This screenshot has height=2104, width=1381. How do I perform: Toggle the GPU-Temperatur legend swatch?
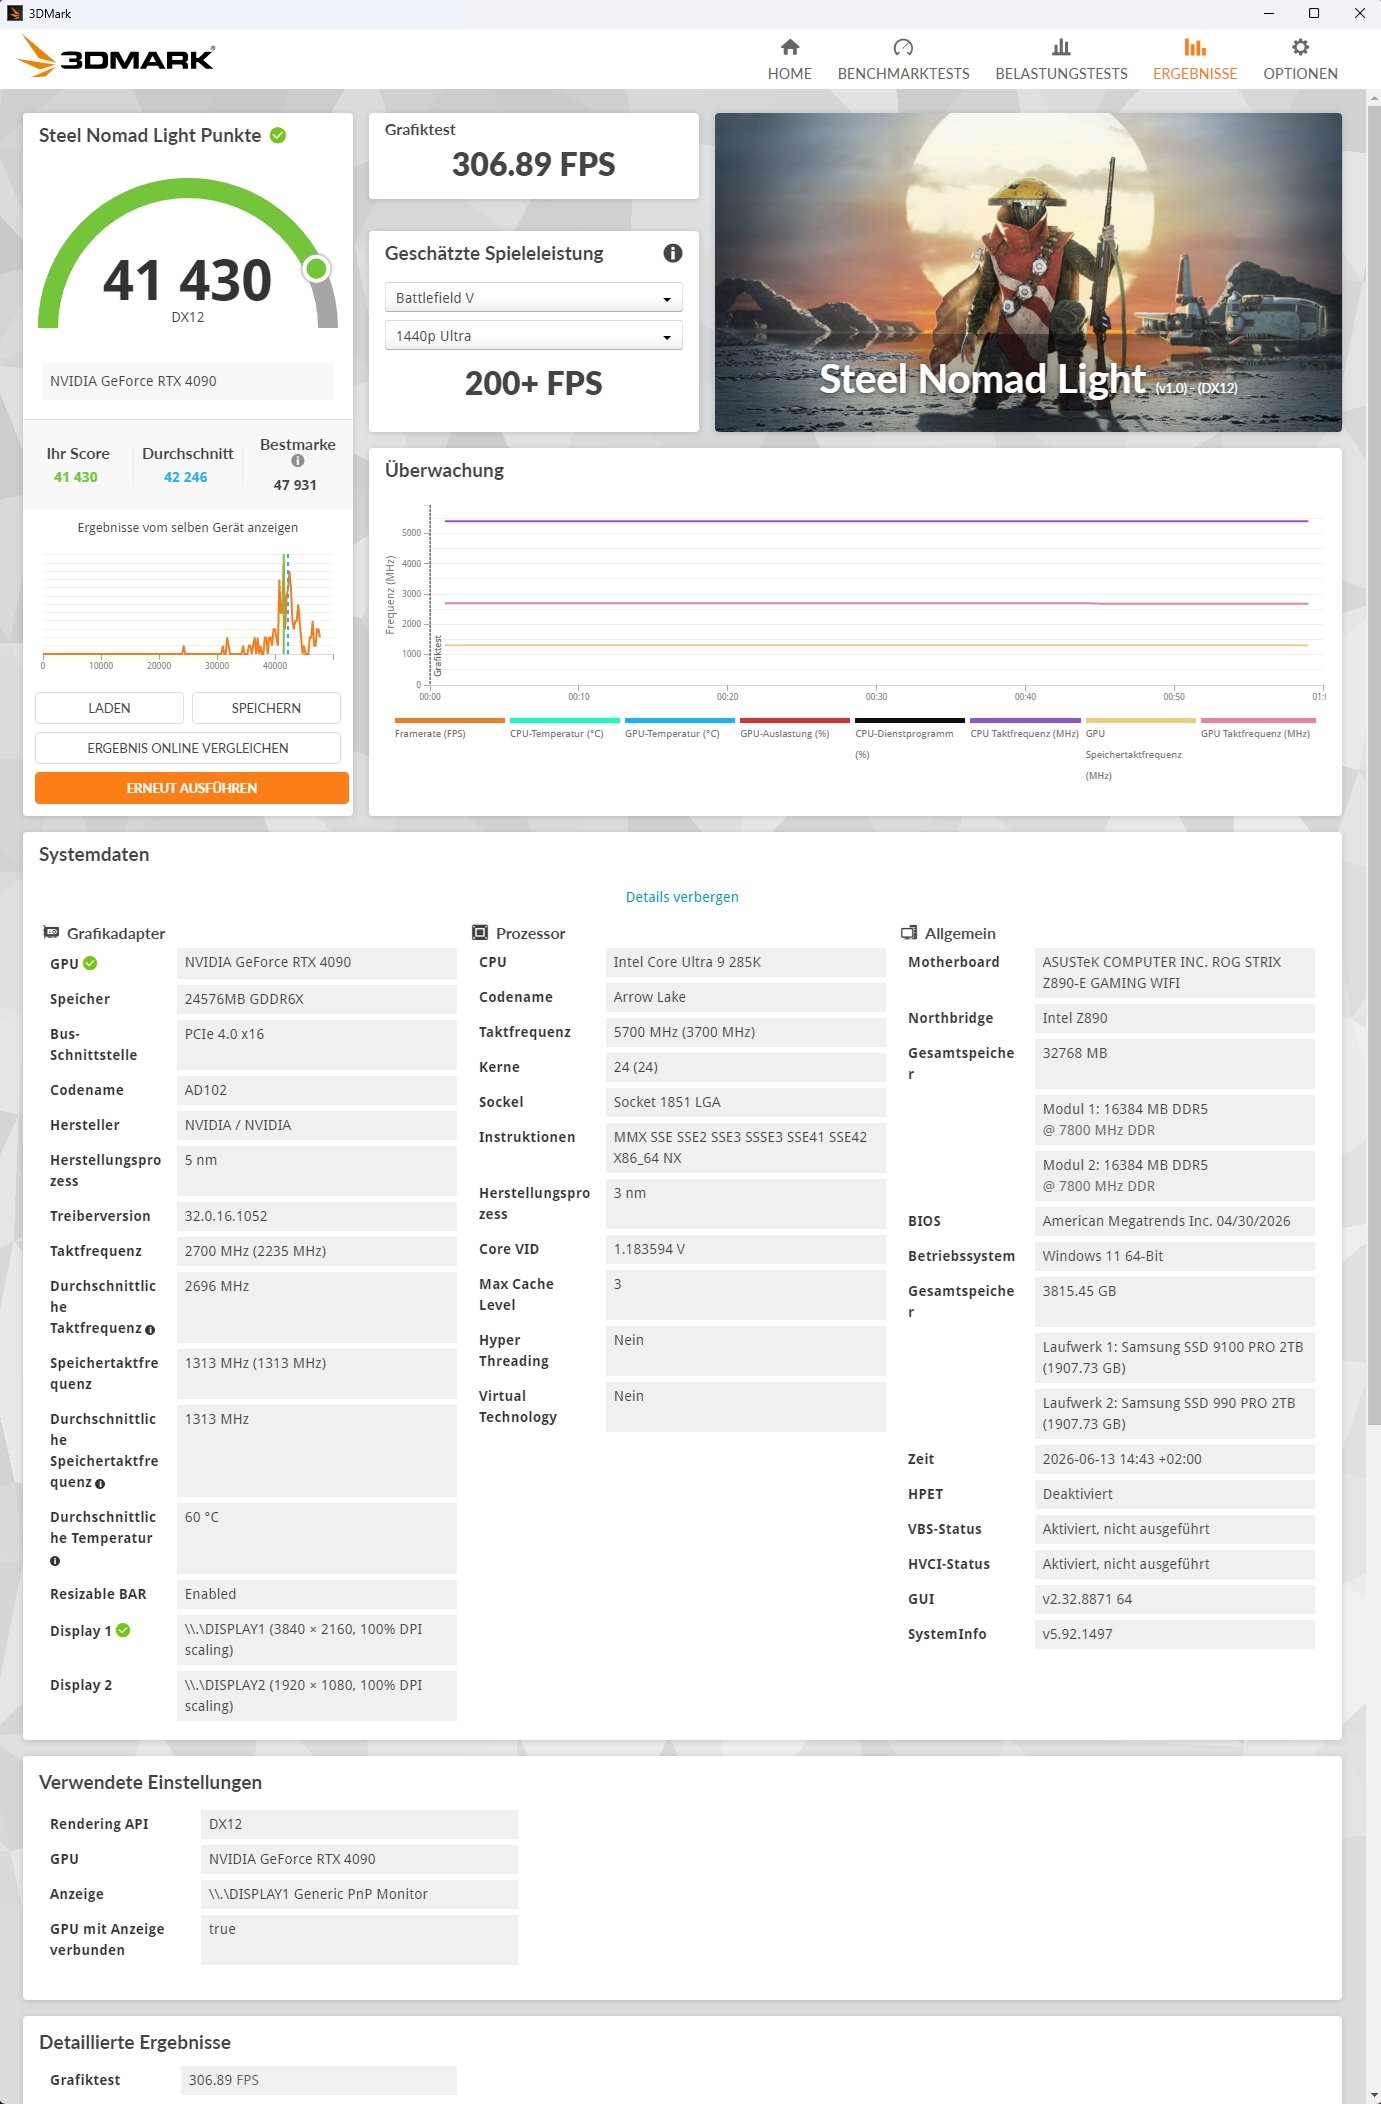pyautogui.click(x=680, y=720)
